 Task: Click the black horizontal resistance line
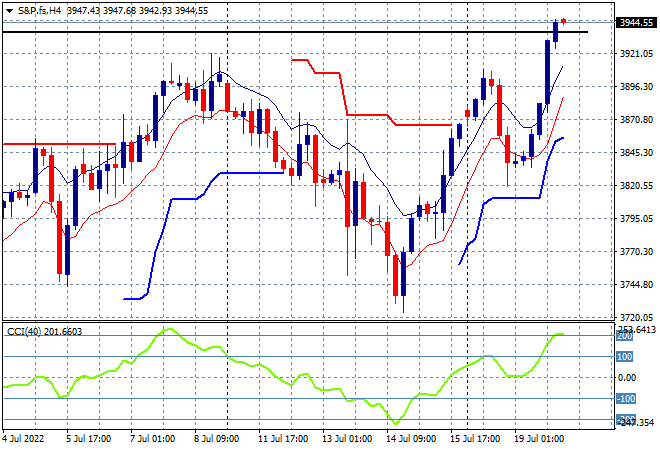(x=295, y=32)
